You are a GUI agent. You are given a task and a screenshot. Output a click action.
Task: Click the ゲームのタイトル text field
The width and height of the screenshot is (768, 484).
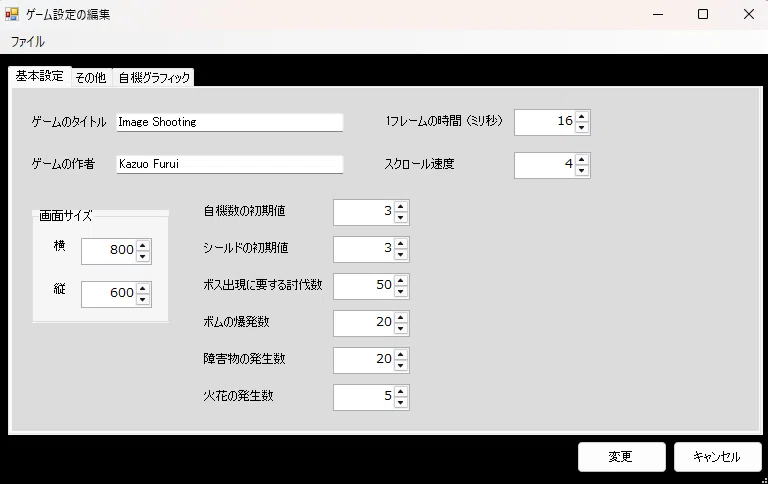(x=230, y=122)
